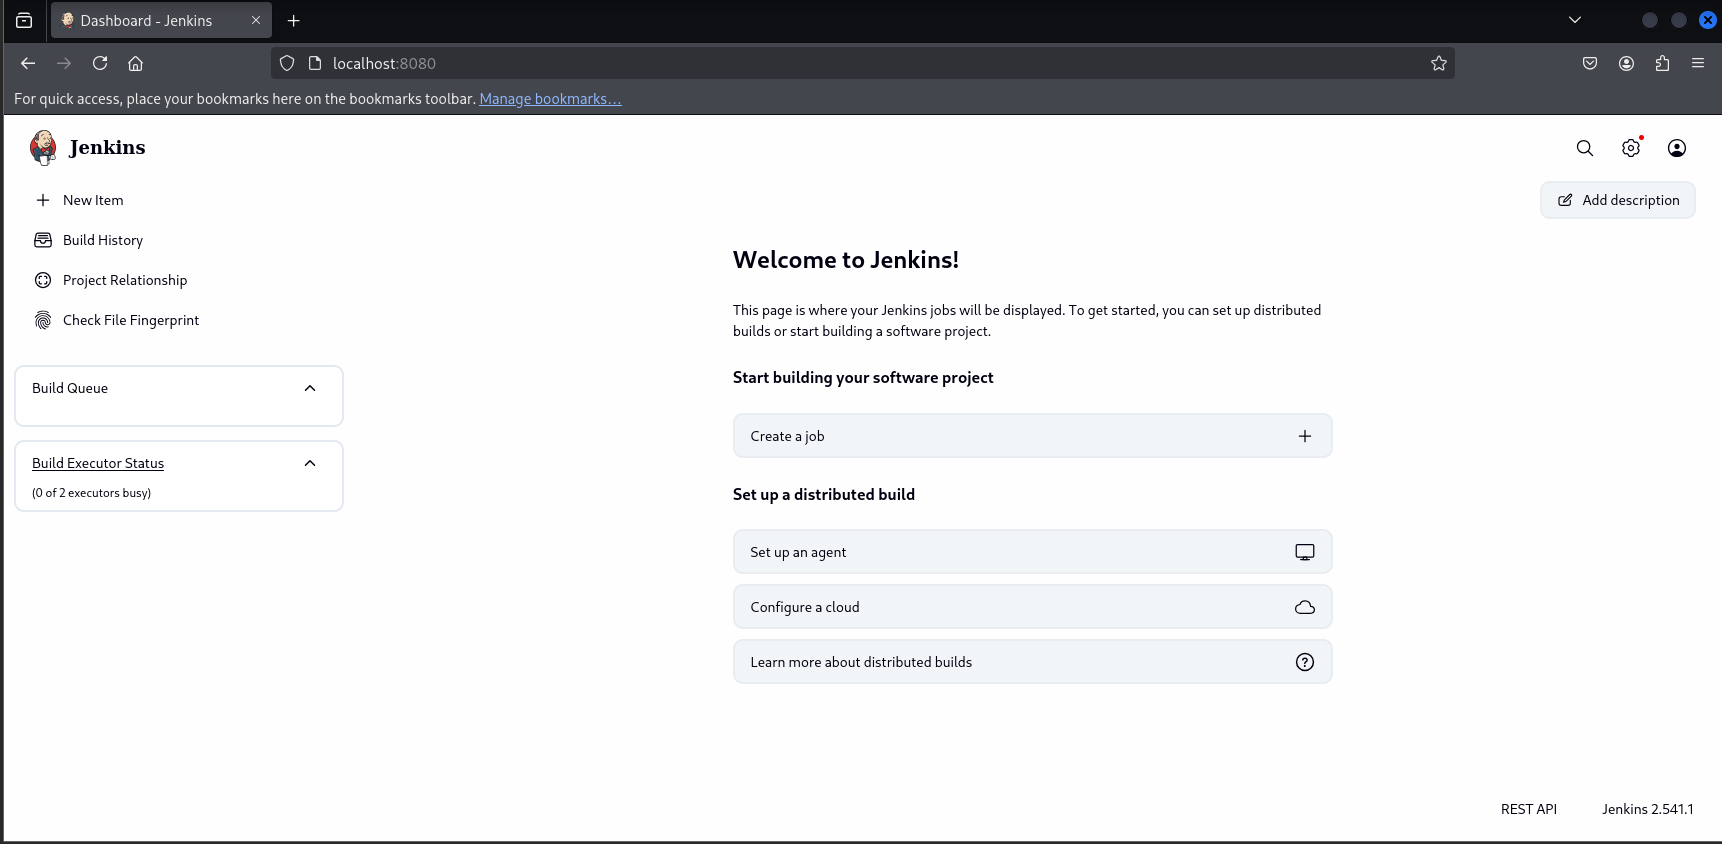Click the 'Welcome to Jenkins!' heading
Screen dimensions: 1722x844
pos(846,260)
